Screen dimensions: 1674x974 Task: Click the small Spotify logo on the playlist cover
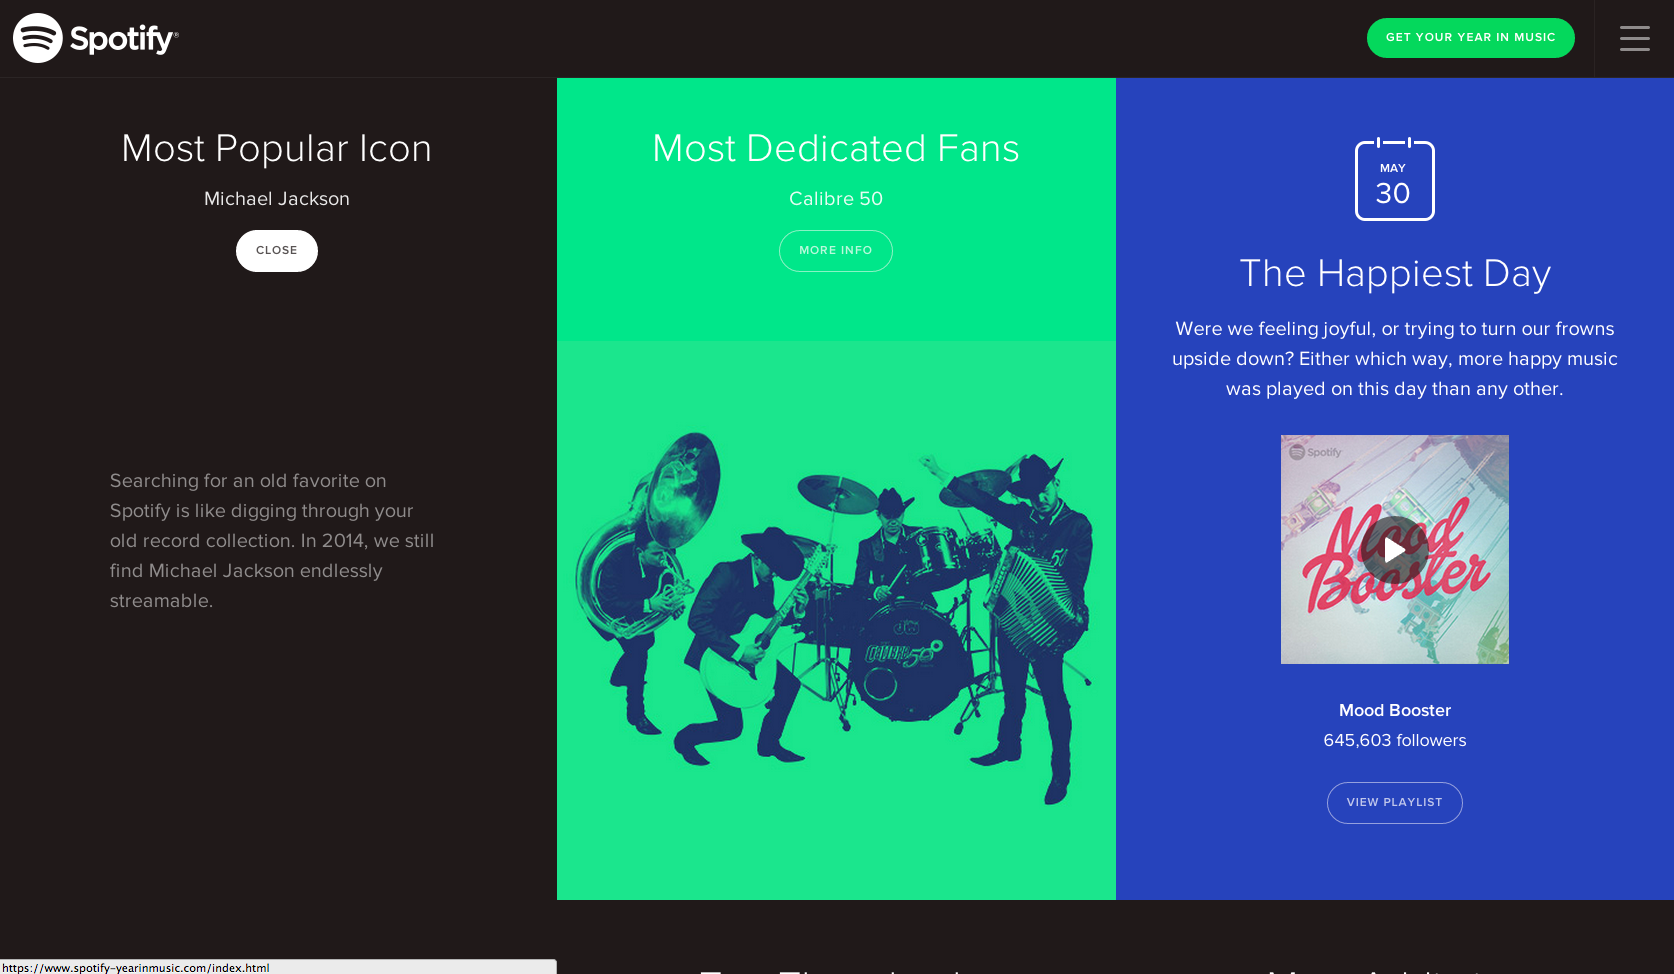[x=1315, y=452]
